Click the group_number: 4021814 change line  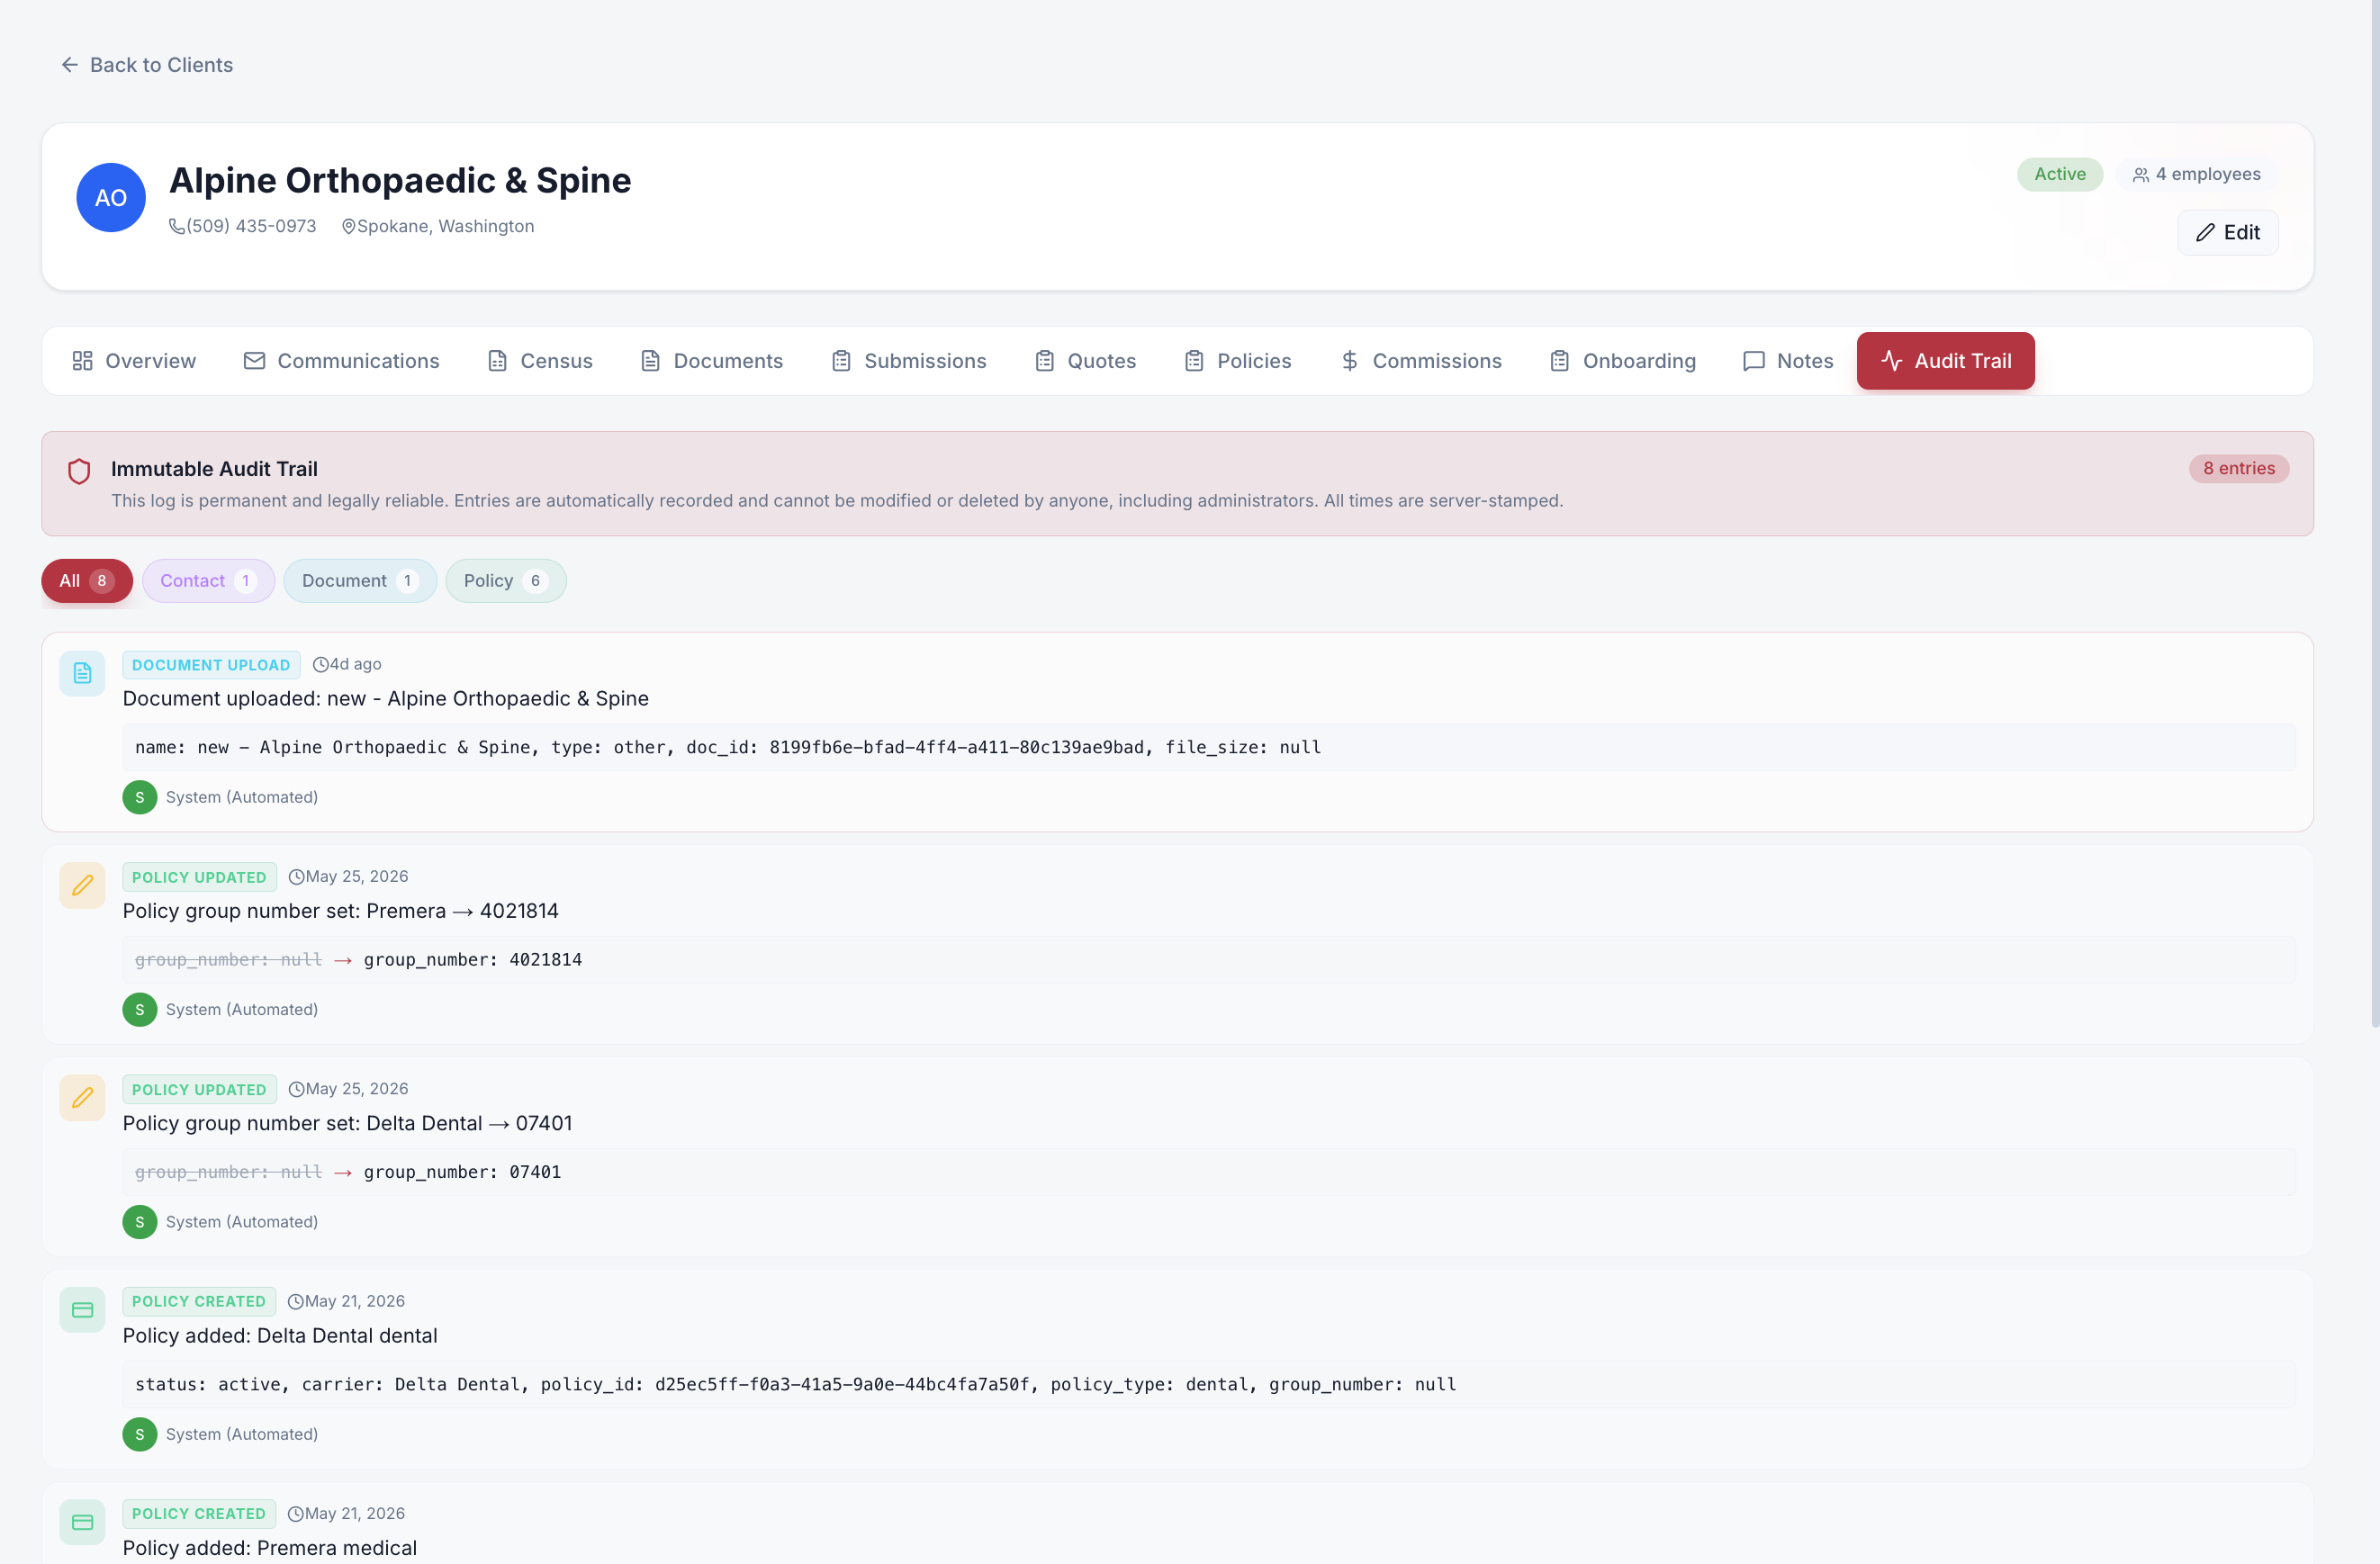pyautogui.click(x=1208, y=960)
